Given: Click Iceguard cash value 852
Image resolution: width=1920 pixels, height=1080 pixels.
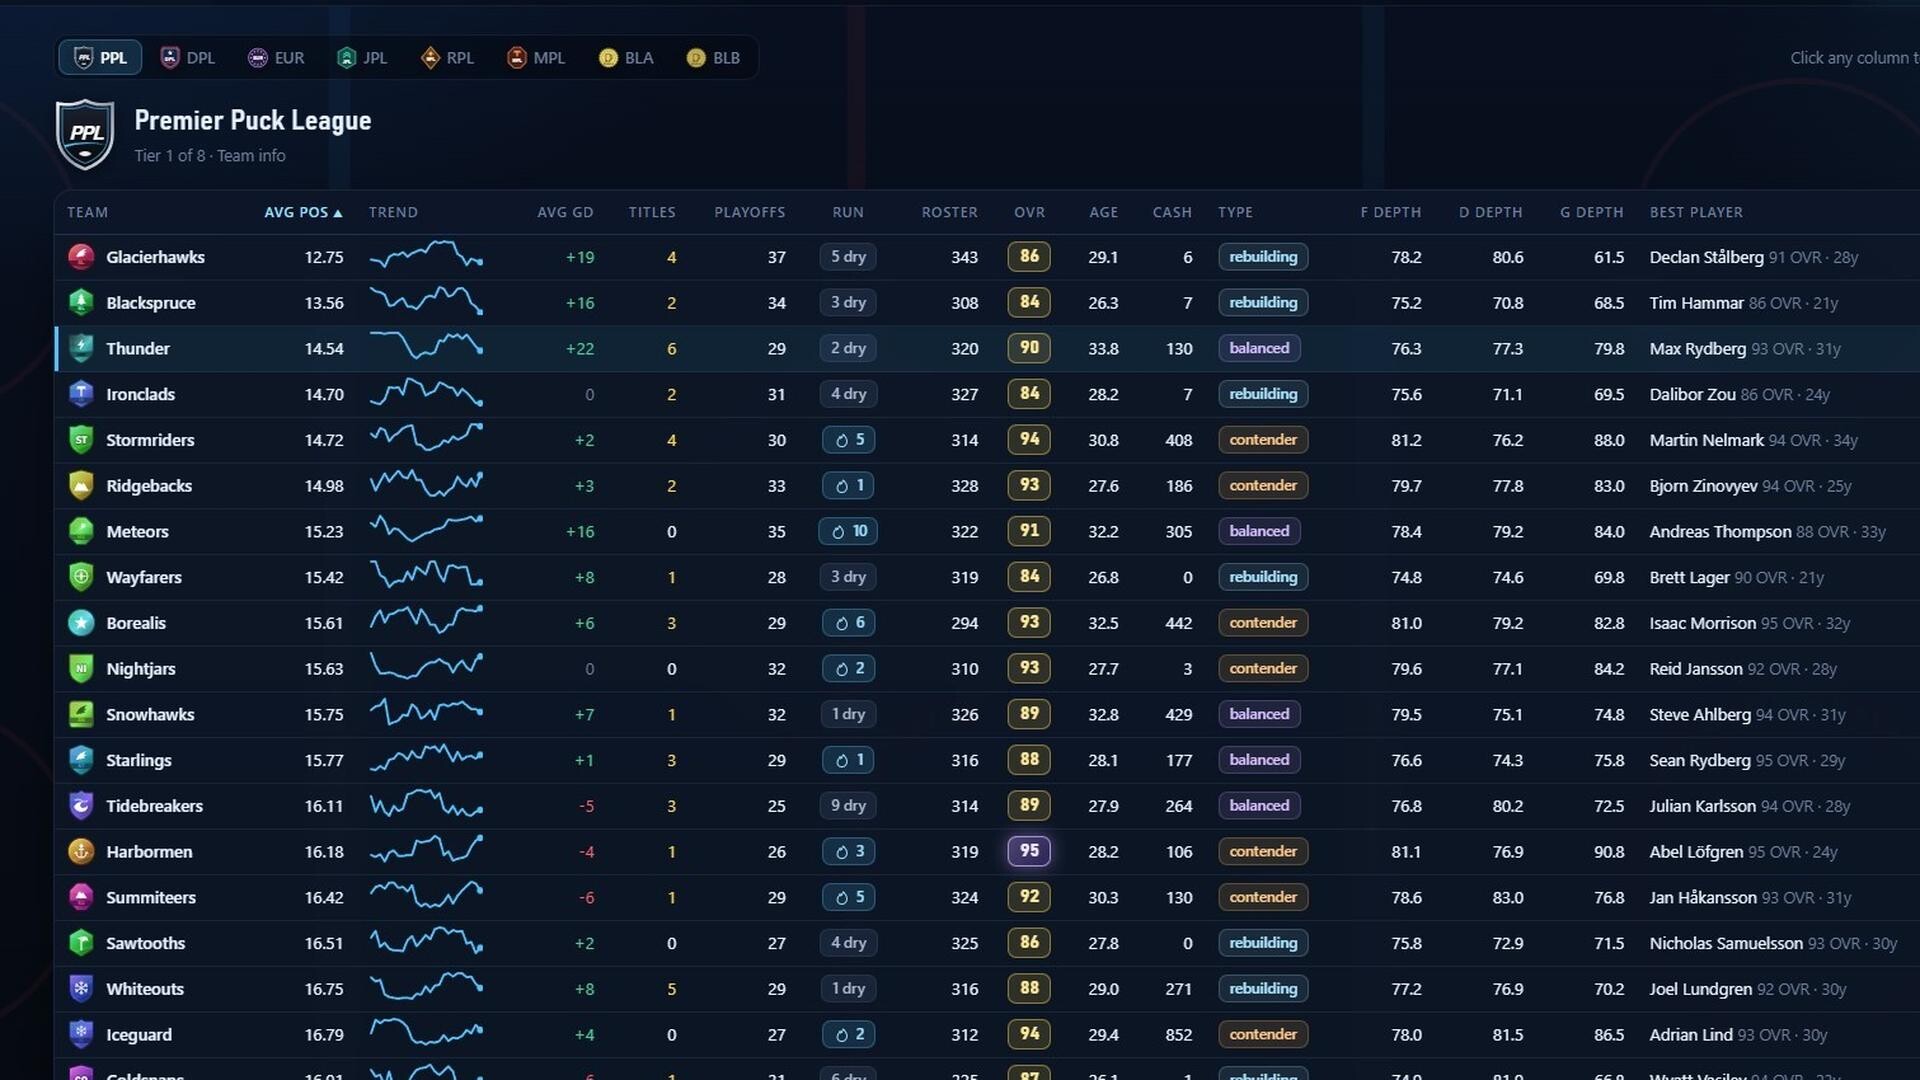Looking at the screenshot, I should point(1178,1035).
